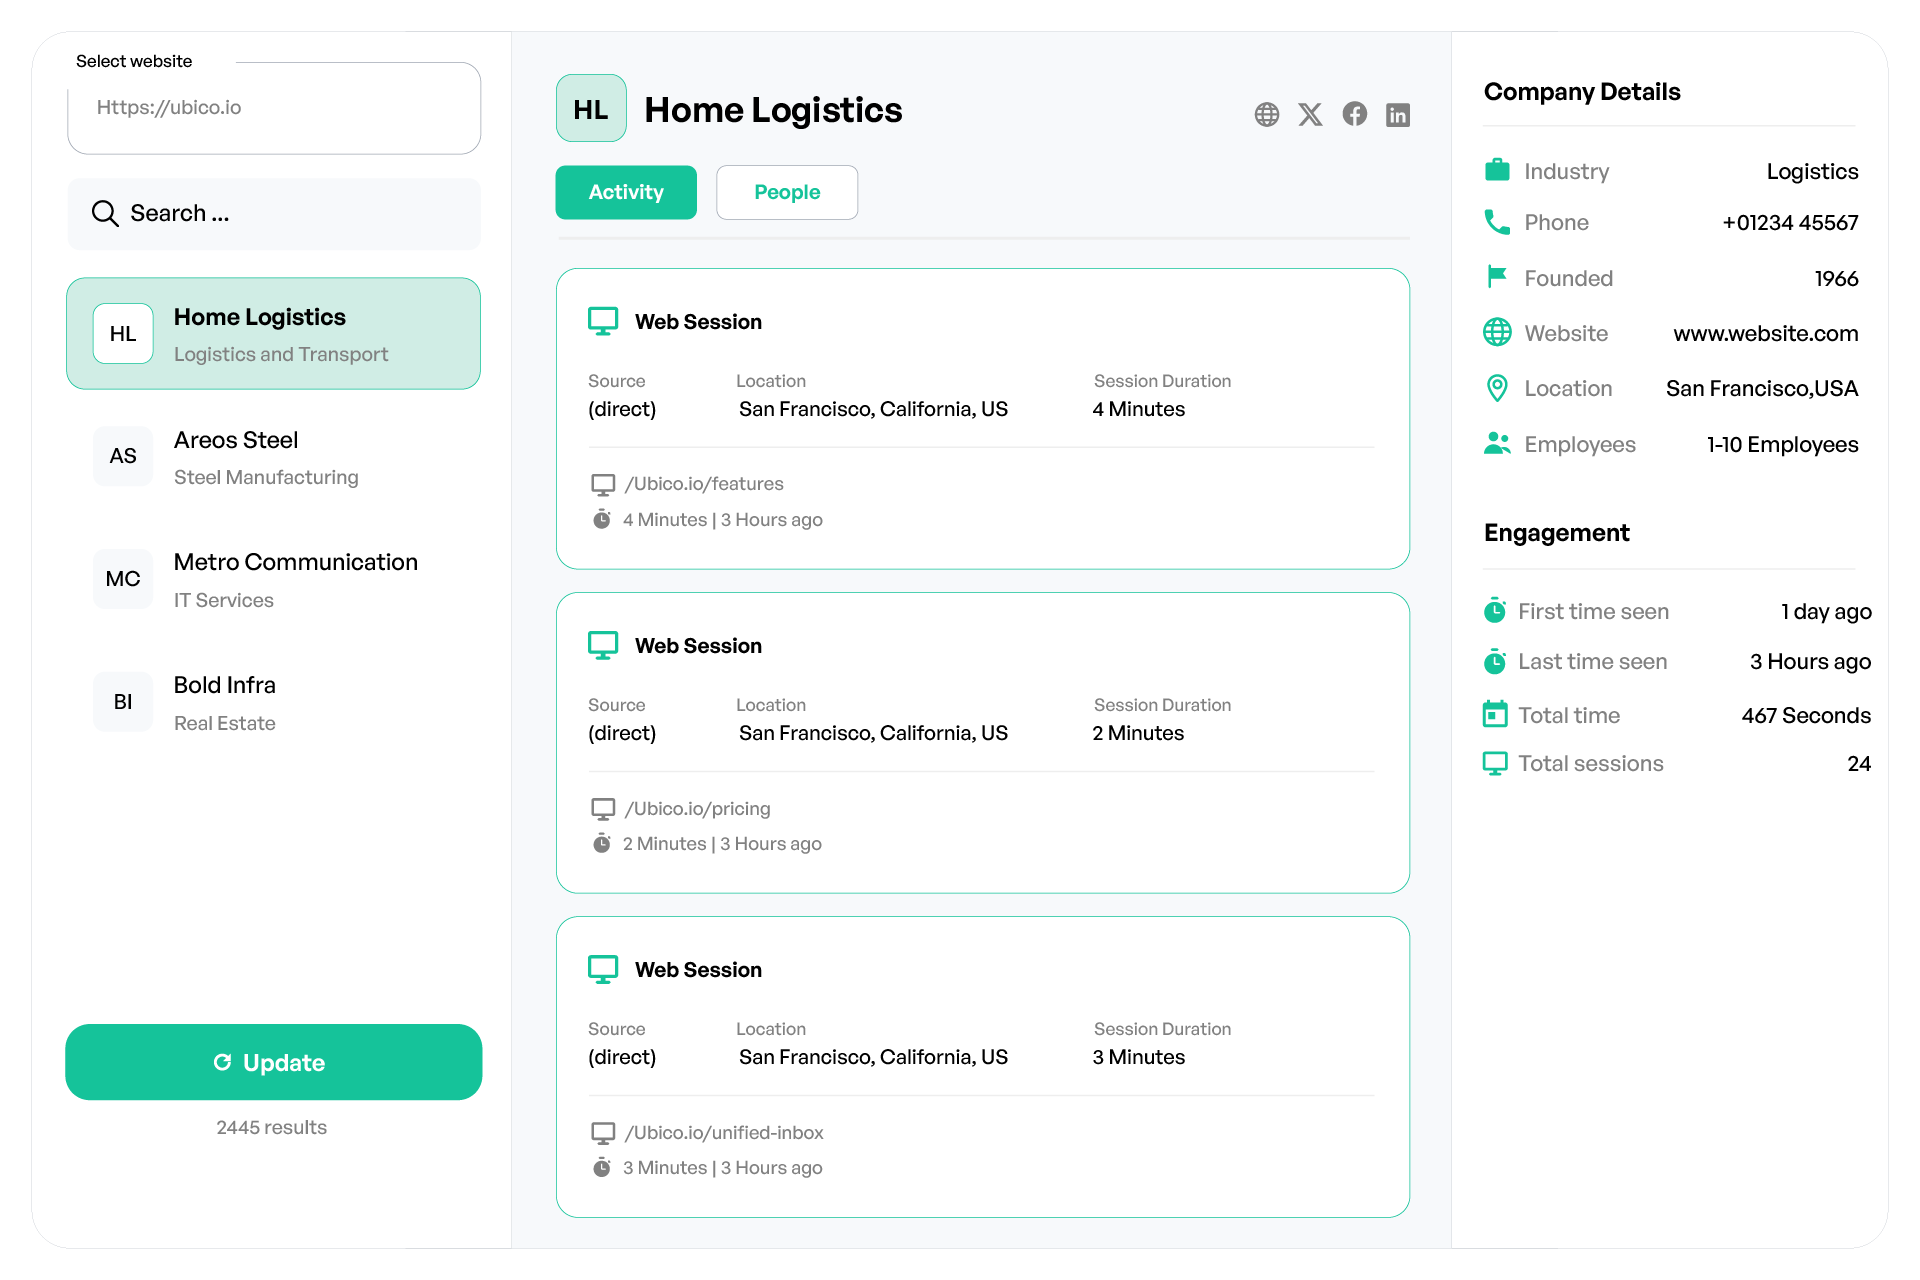Click the Search companies field
The height and width of the screenshot is (1280, 1920).
click(290, 213)
